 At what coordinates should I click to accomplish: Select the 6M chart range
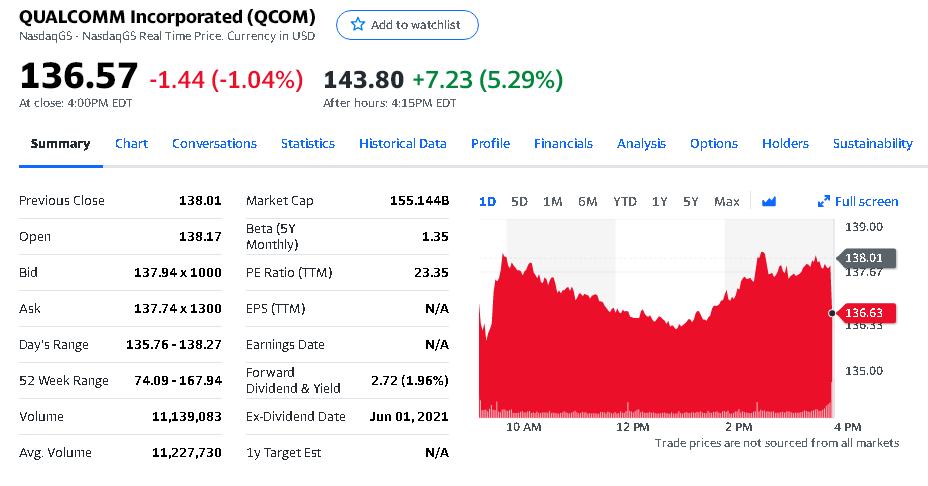coord(587,202)
